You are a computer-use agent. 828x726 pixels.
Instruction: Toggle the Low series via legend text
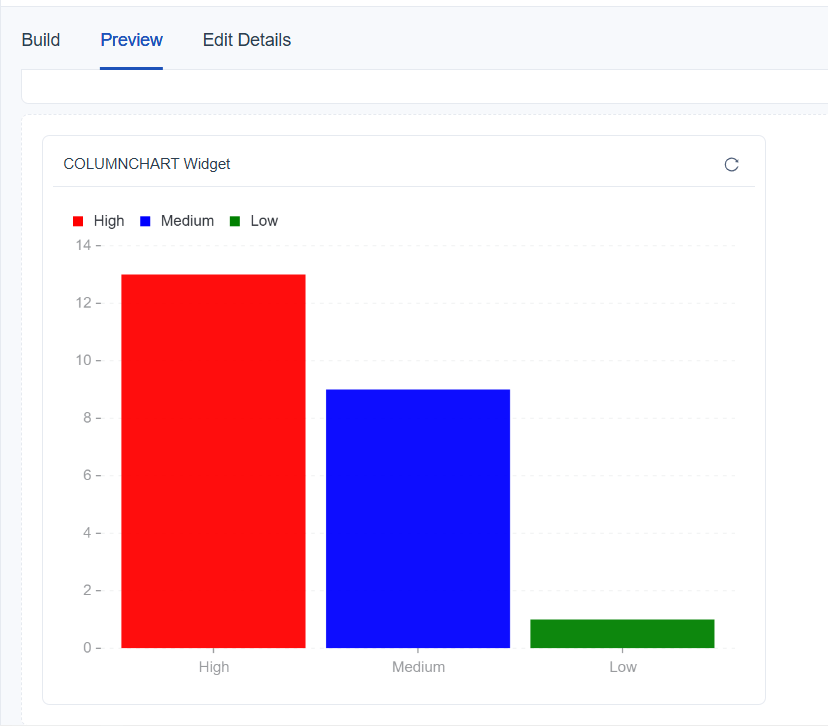(264, 221)
